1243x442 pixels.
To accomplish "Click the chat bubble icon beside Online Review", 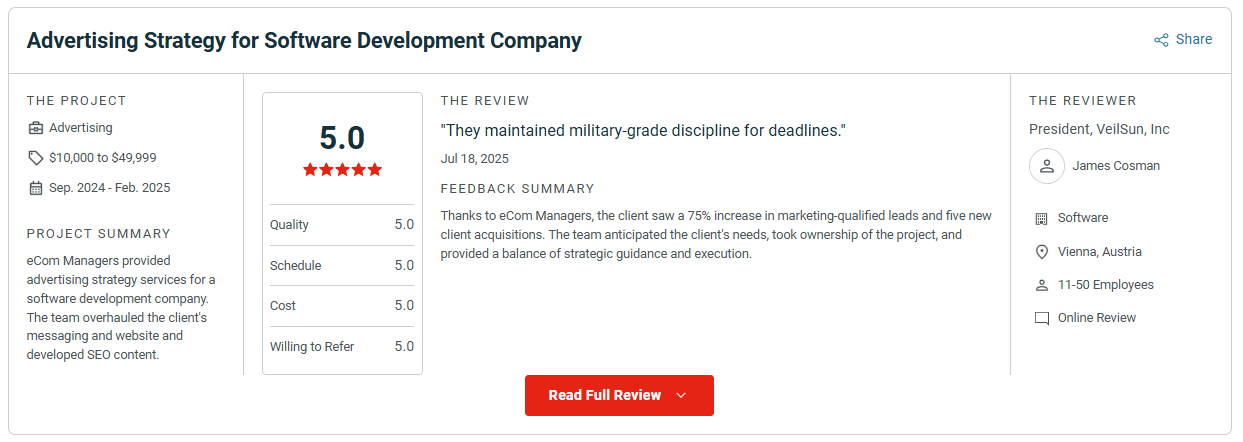I will point(1041,318).
